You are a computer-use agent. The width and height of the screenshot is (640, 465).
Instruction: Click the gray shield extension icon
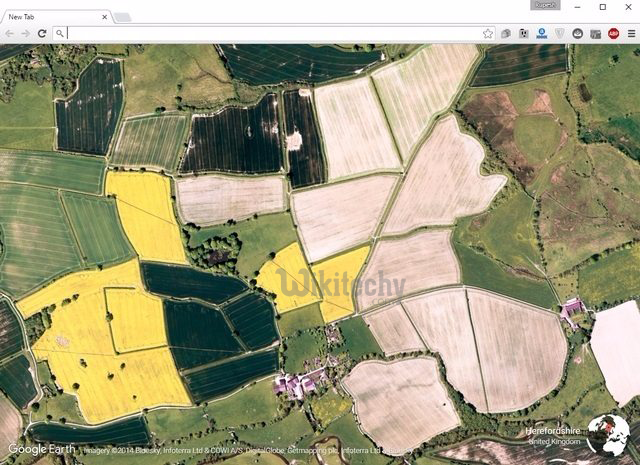point(559,33)
